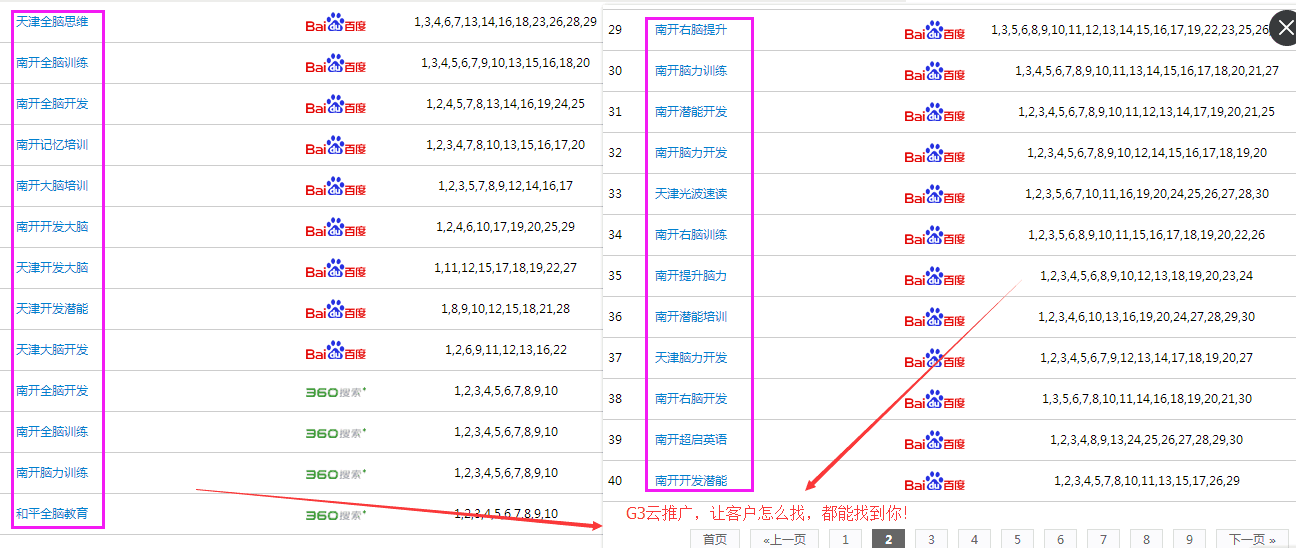Open the 天津开发潜能 keyword link

point(52,309)
